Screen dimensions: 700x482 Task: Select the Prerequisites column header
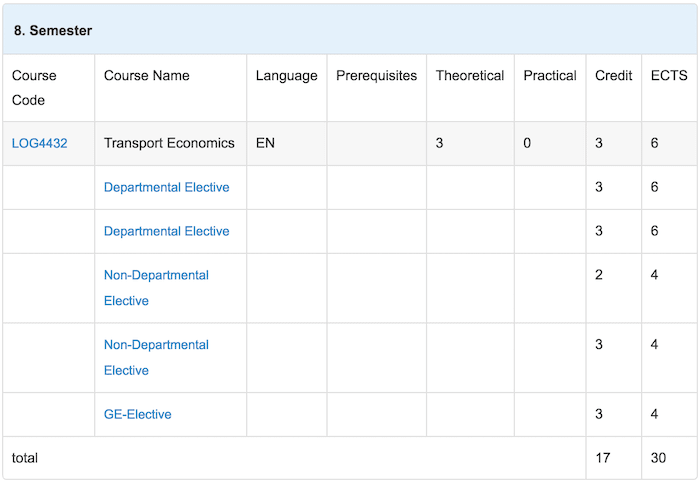pyautogui.click(x=377, y=88)
